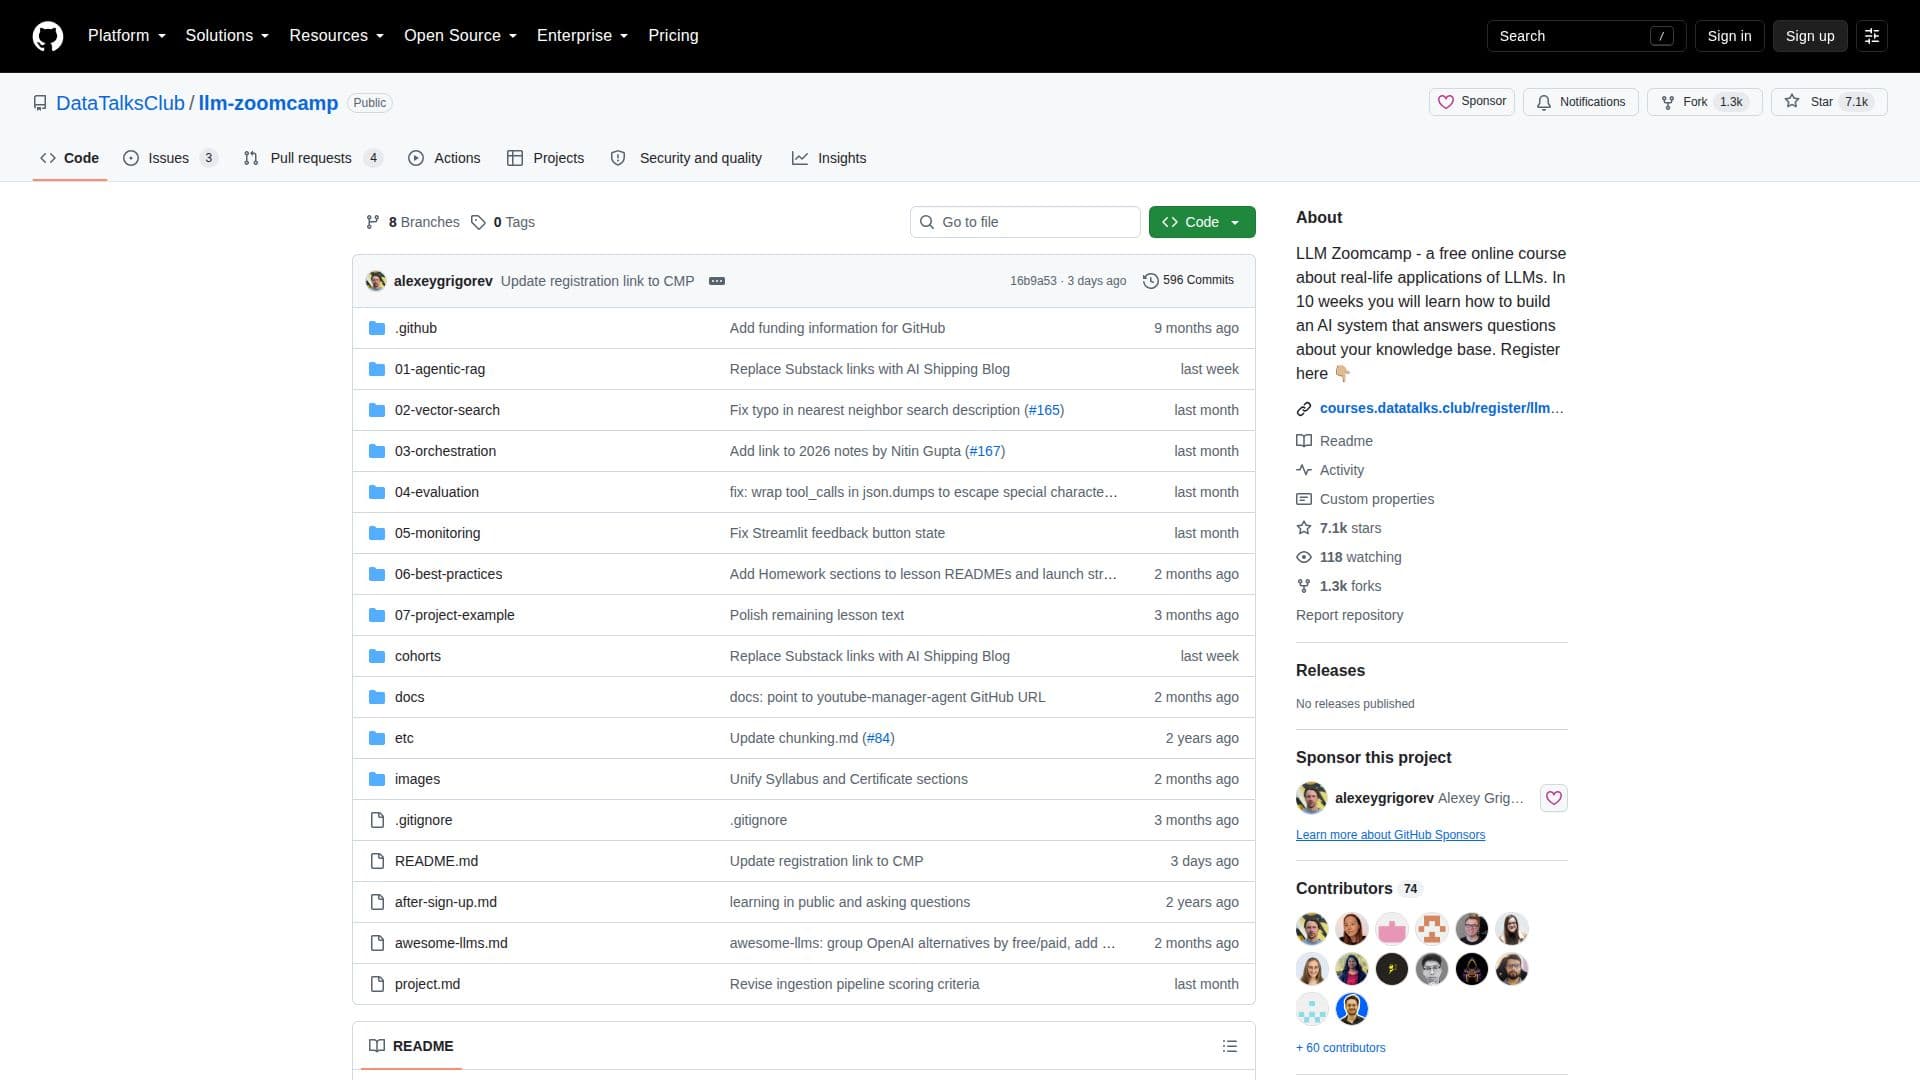Click the commits history clock icon

1151,281
